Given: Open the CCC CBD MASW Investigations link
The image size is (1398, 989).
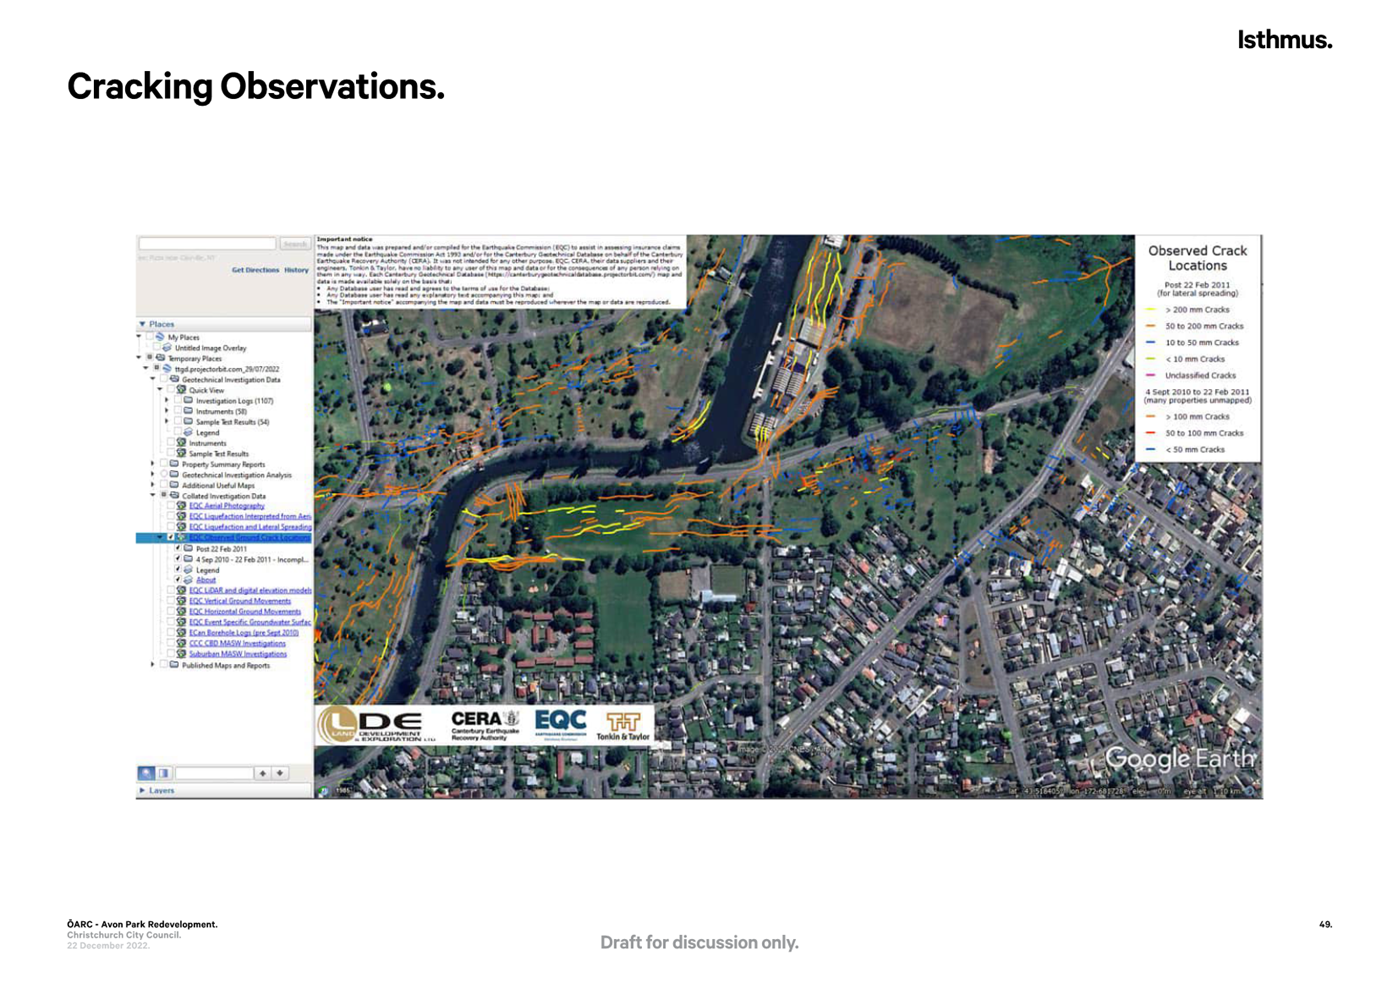Looking at the screenshot, I should pos(237,644).
